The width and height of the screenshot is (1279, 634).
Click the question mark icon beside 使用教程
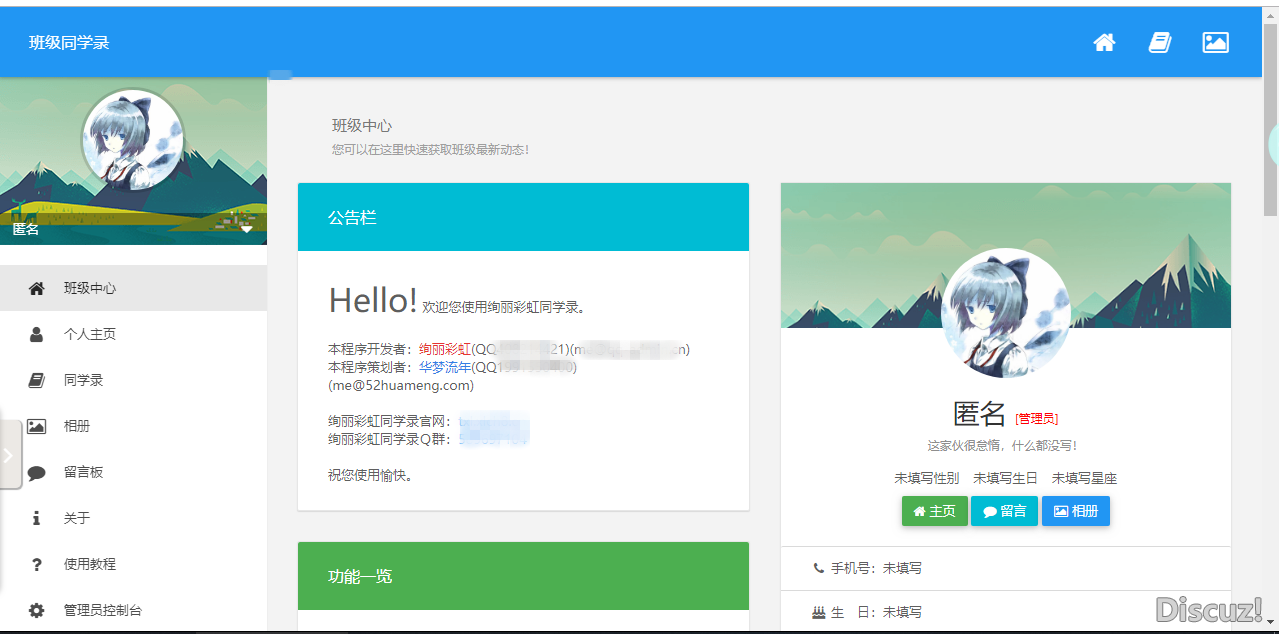click(37, 564)
